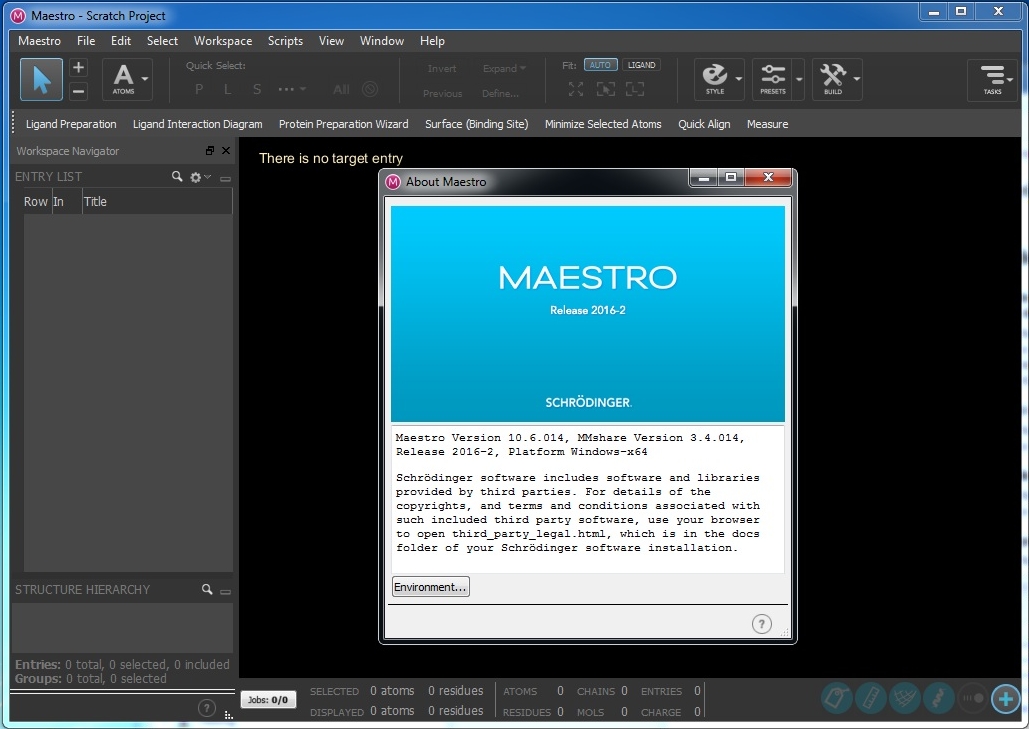Click the fit-to-all expand arrows icon
The image size is (1029, 729).
tap(576, 89)
